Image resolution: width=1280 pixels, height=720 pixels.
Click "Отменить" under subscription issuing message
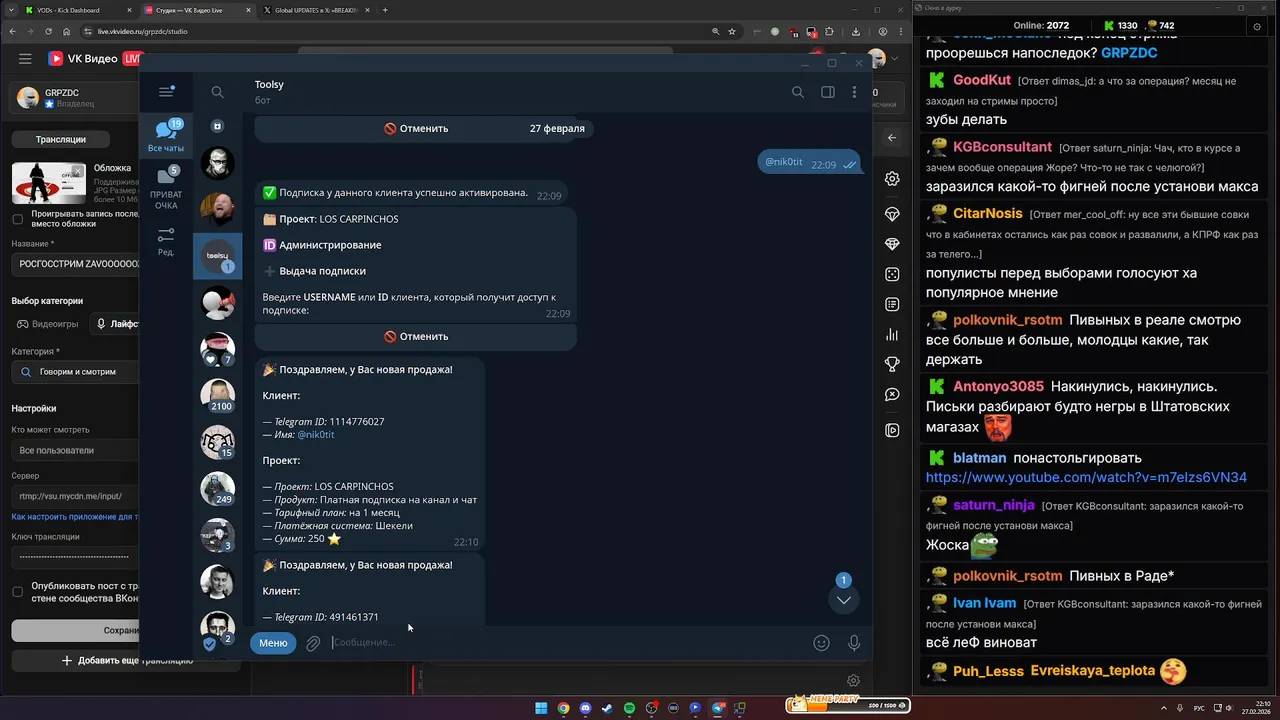(x=416, y=336)
